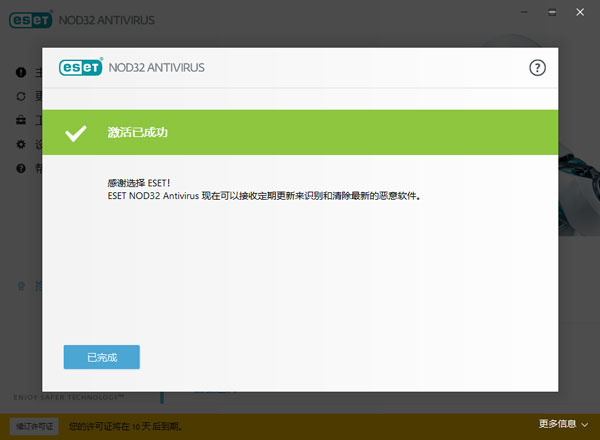Screen dimensions: 600x440
Task: Select the exclamation circle icon in left sidebar
Action: click(21, 73)
